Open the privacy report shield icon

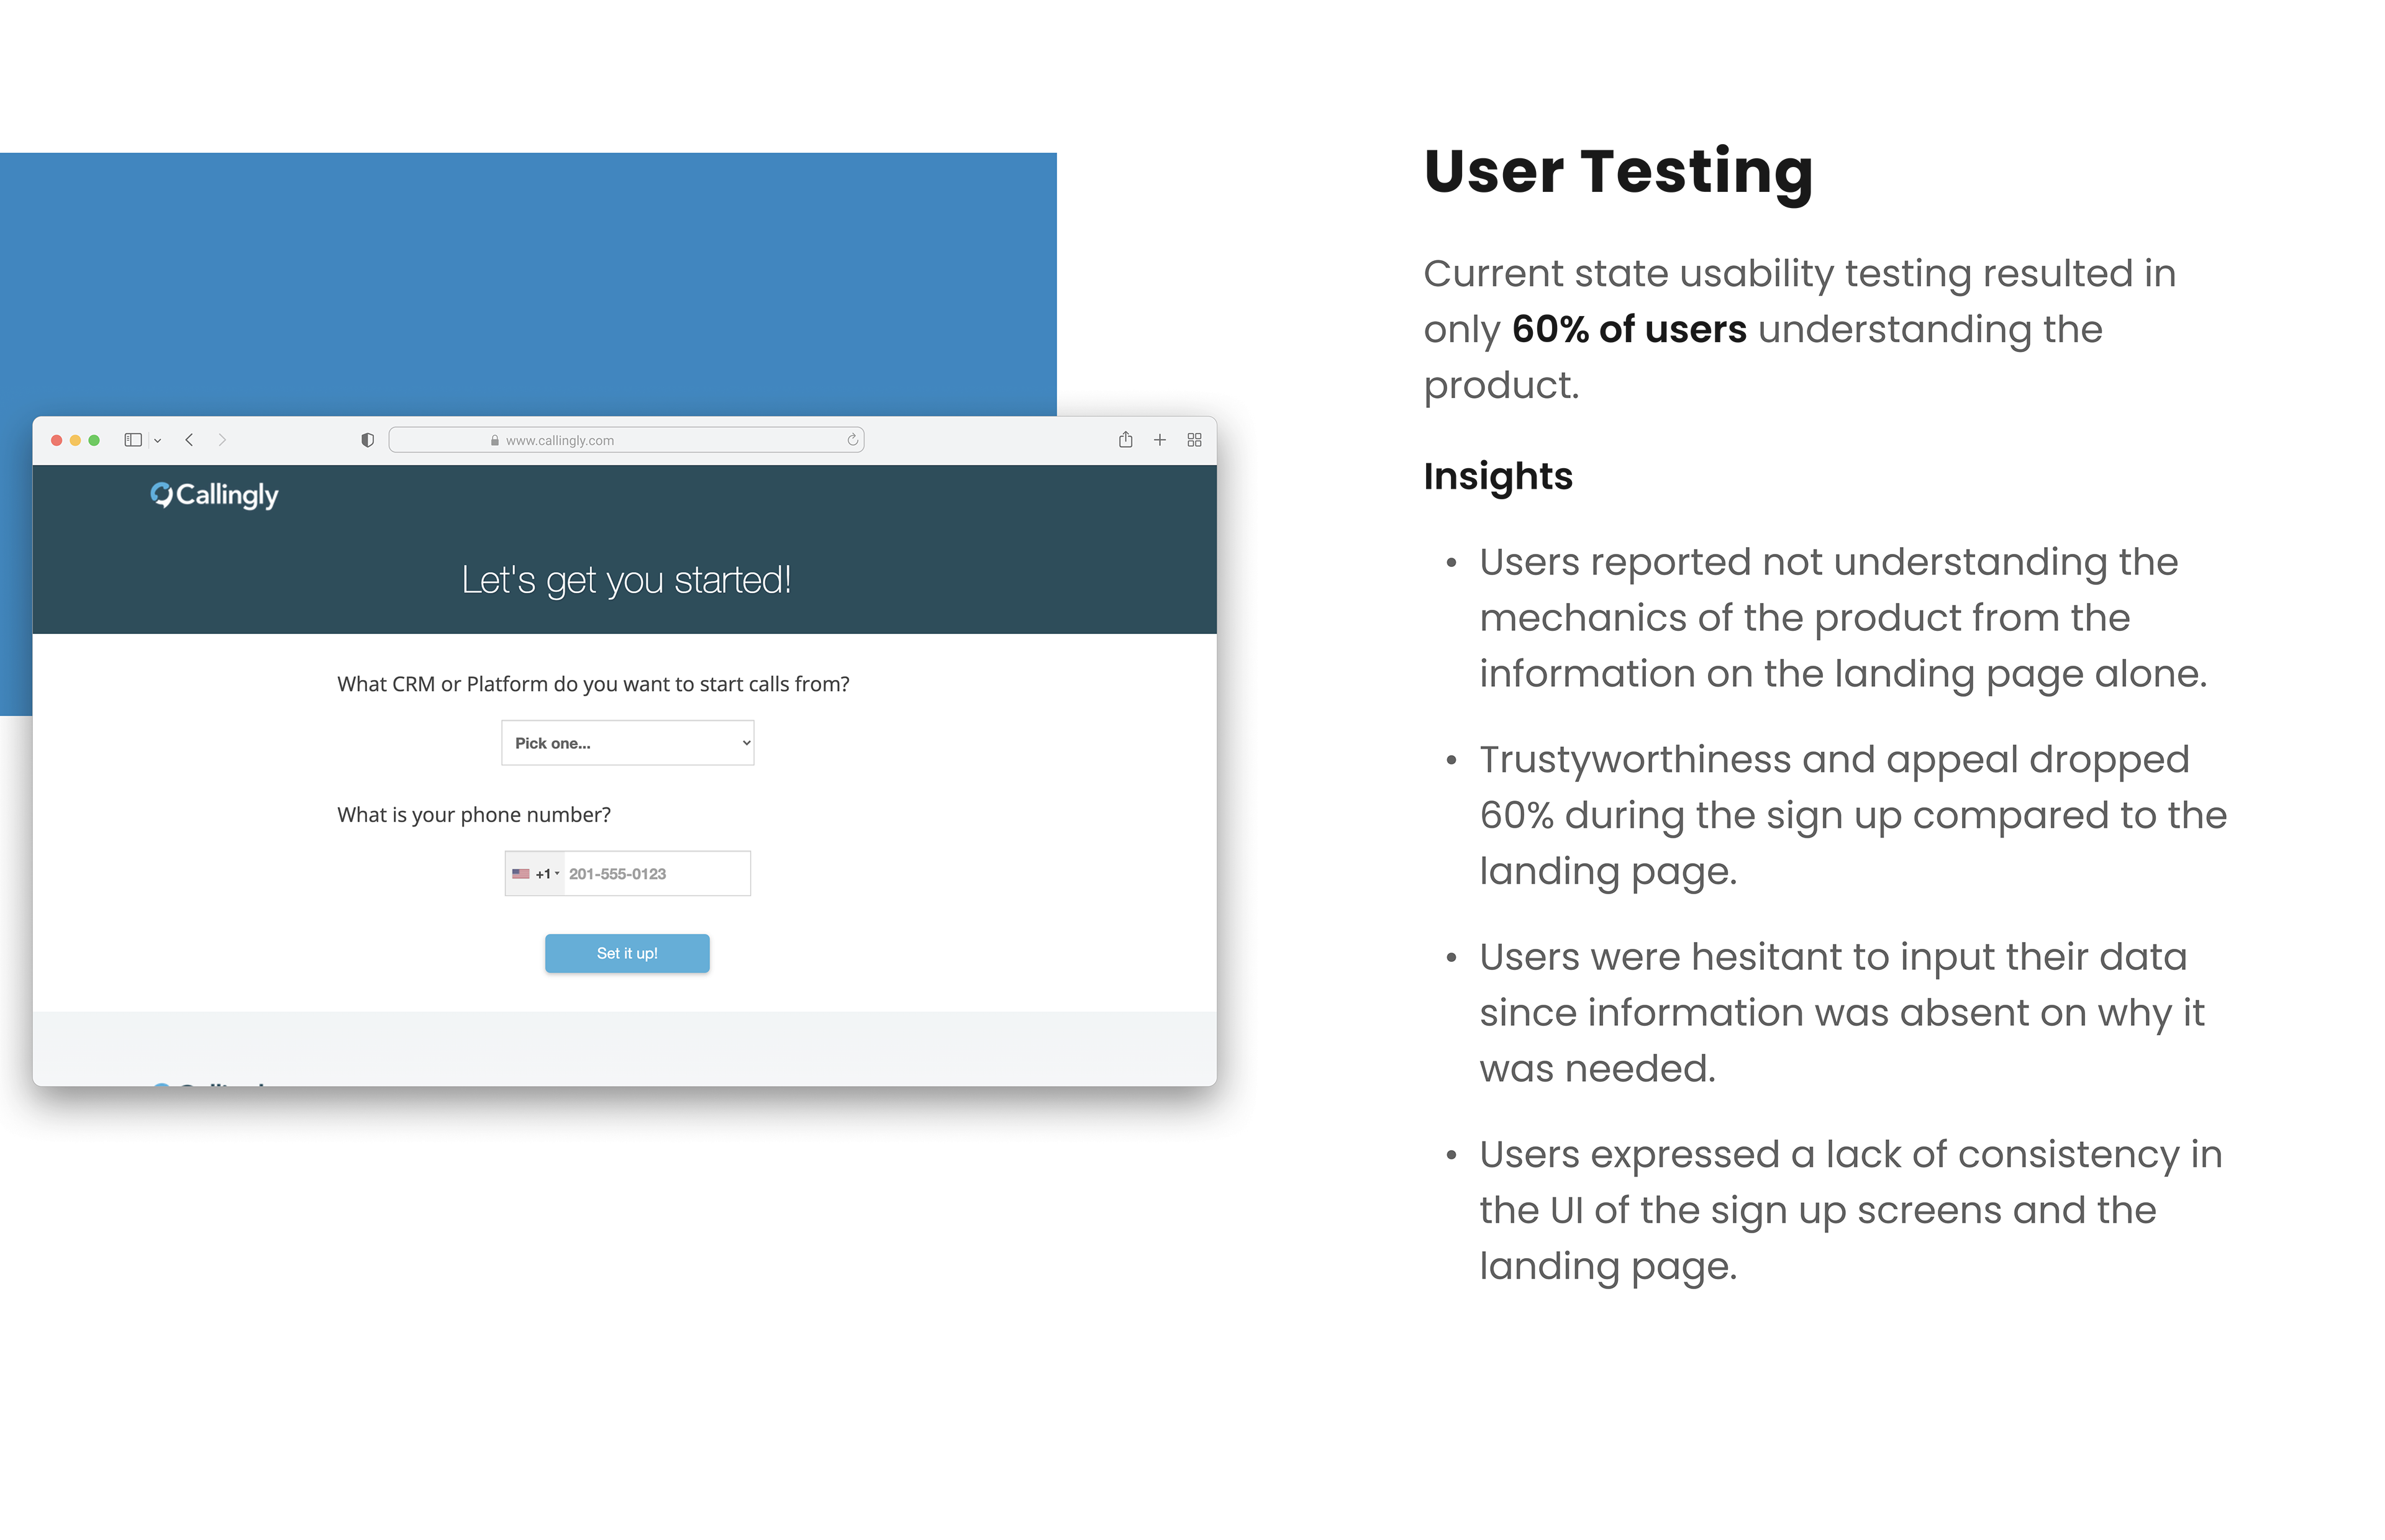[367, 440]
